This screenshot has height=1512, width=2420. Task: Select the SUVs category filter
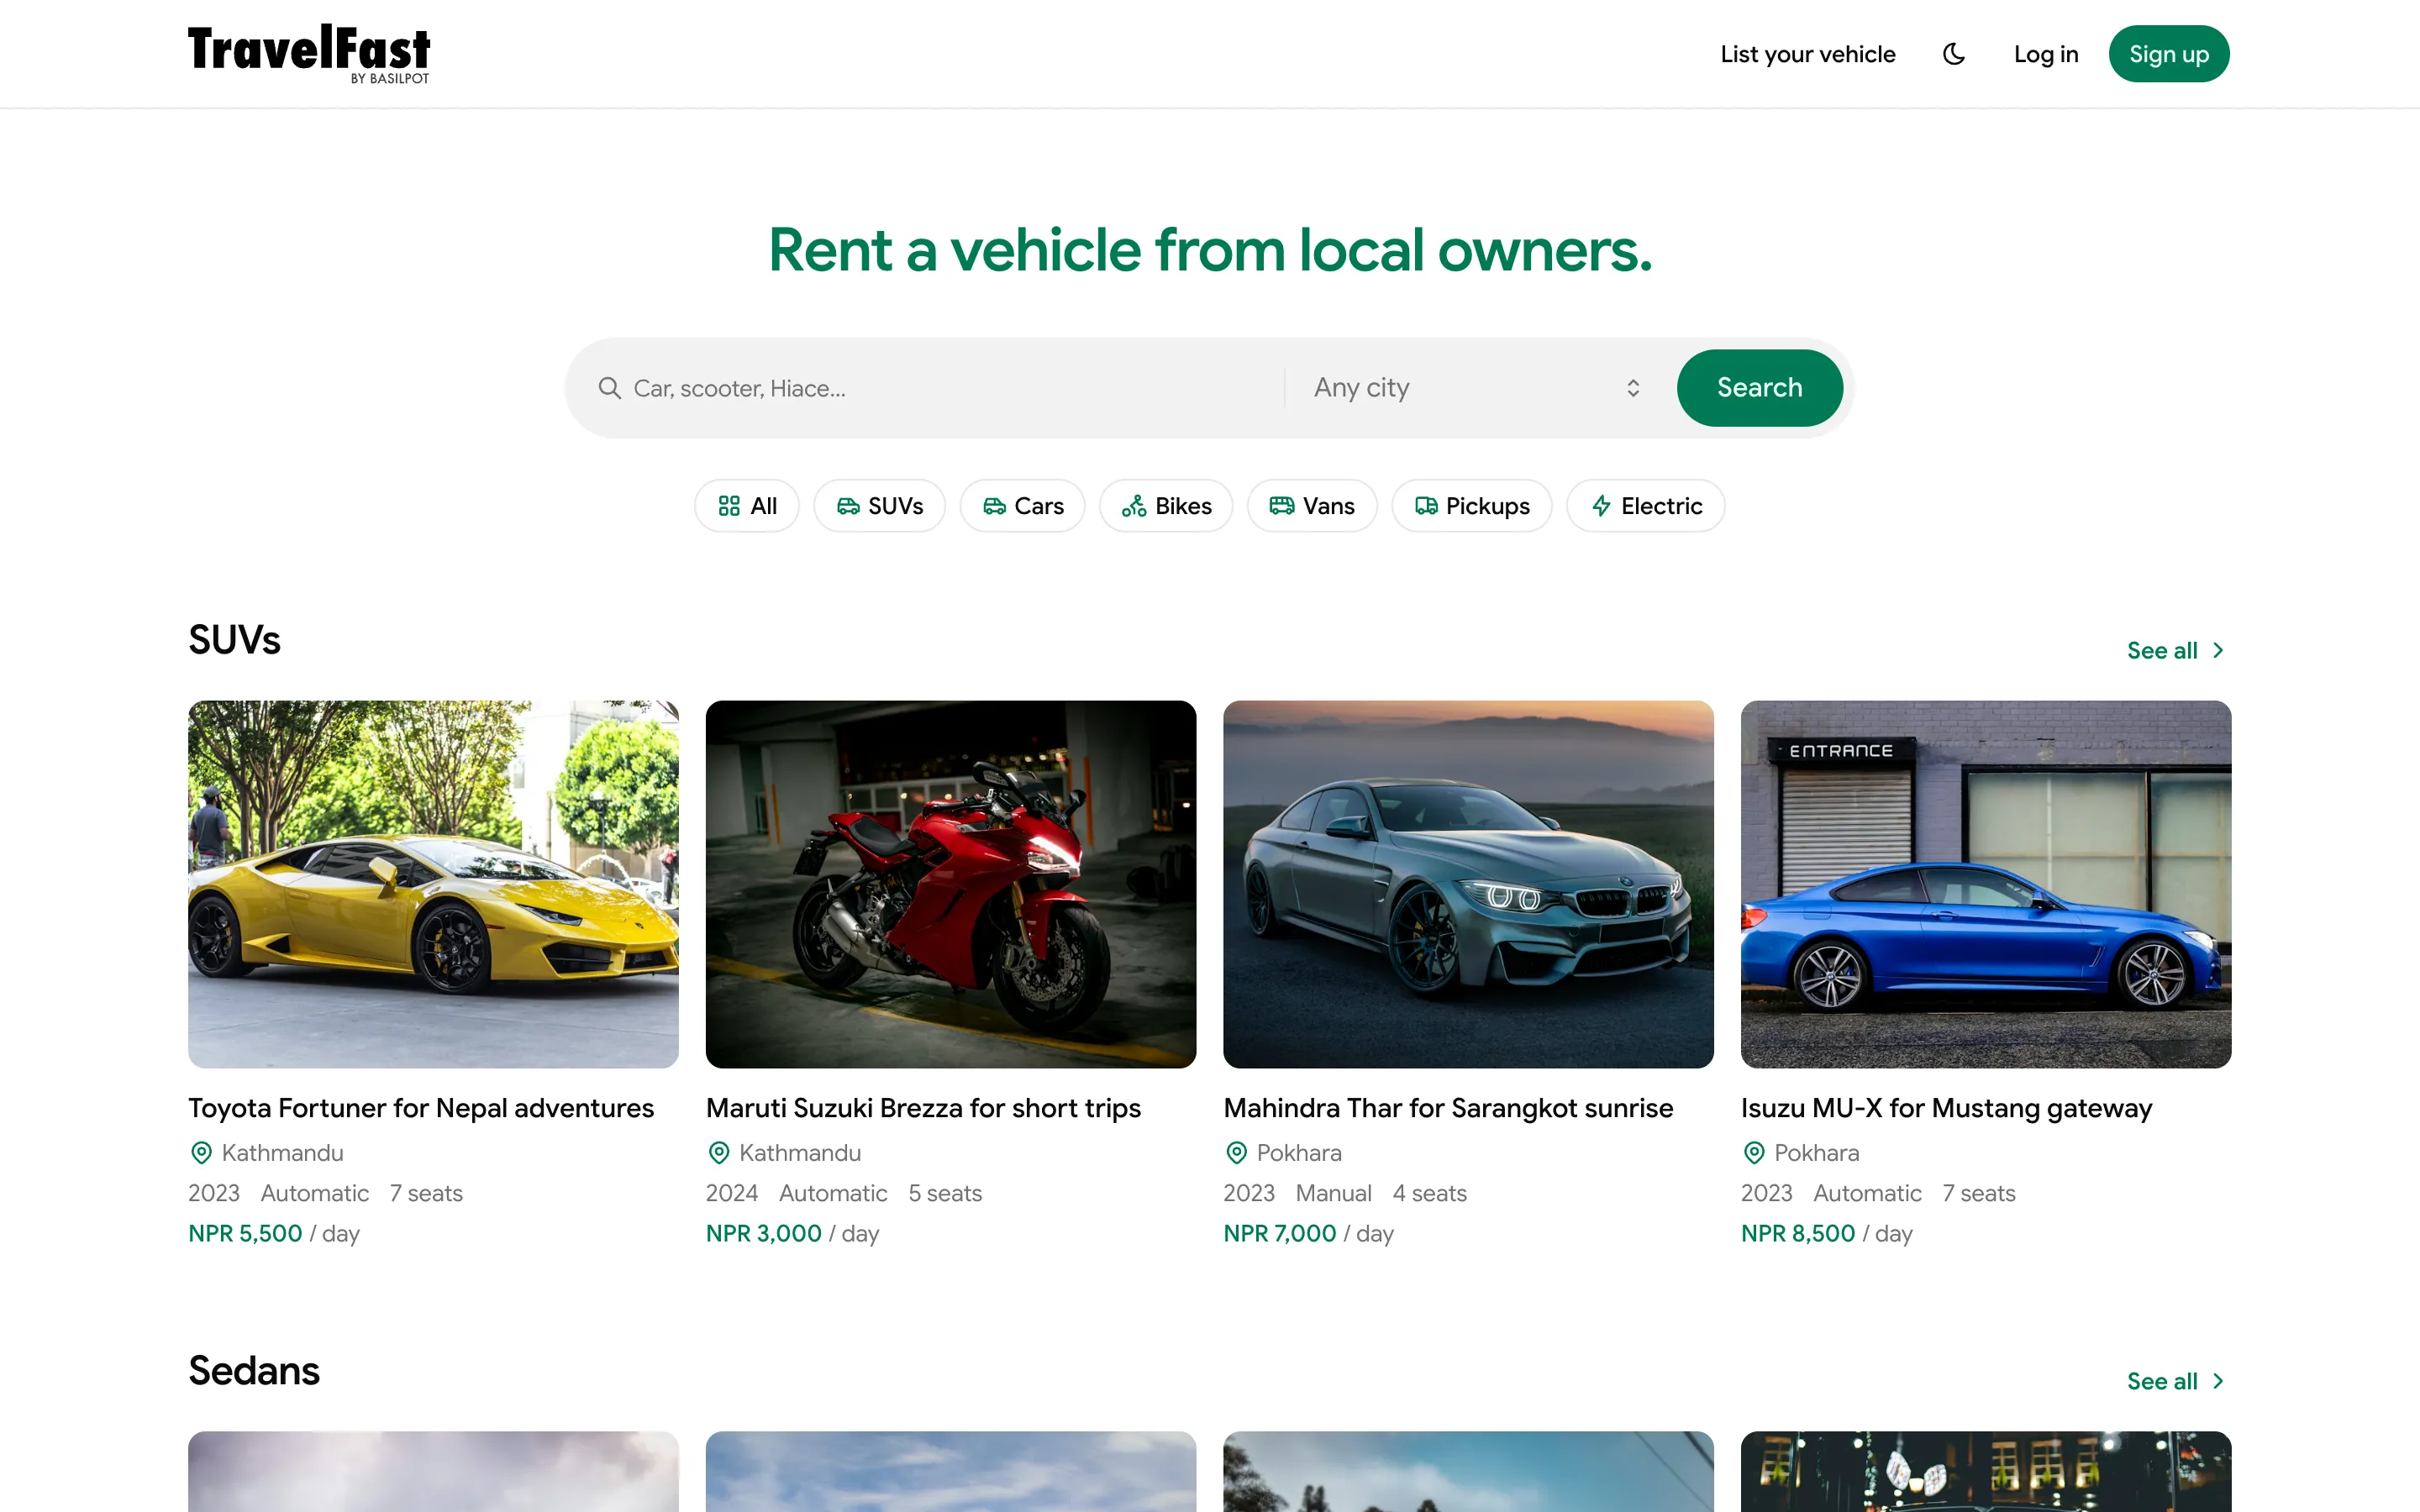(x=879, y=506)
